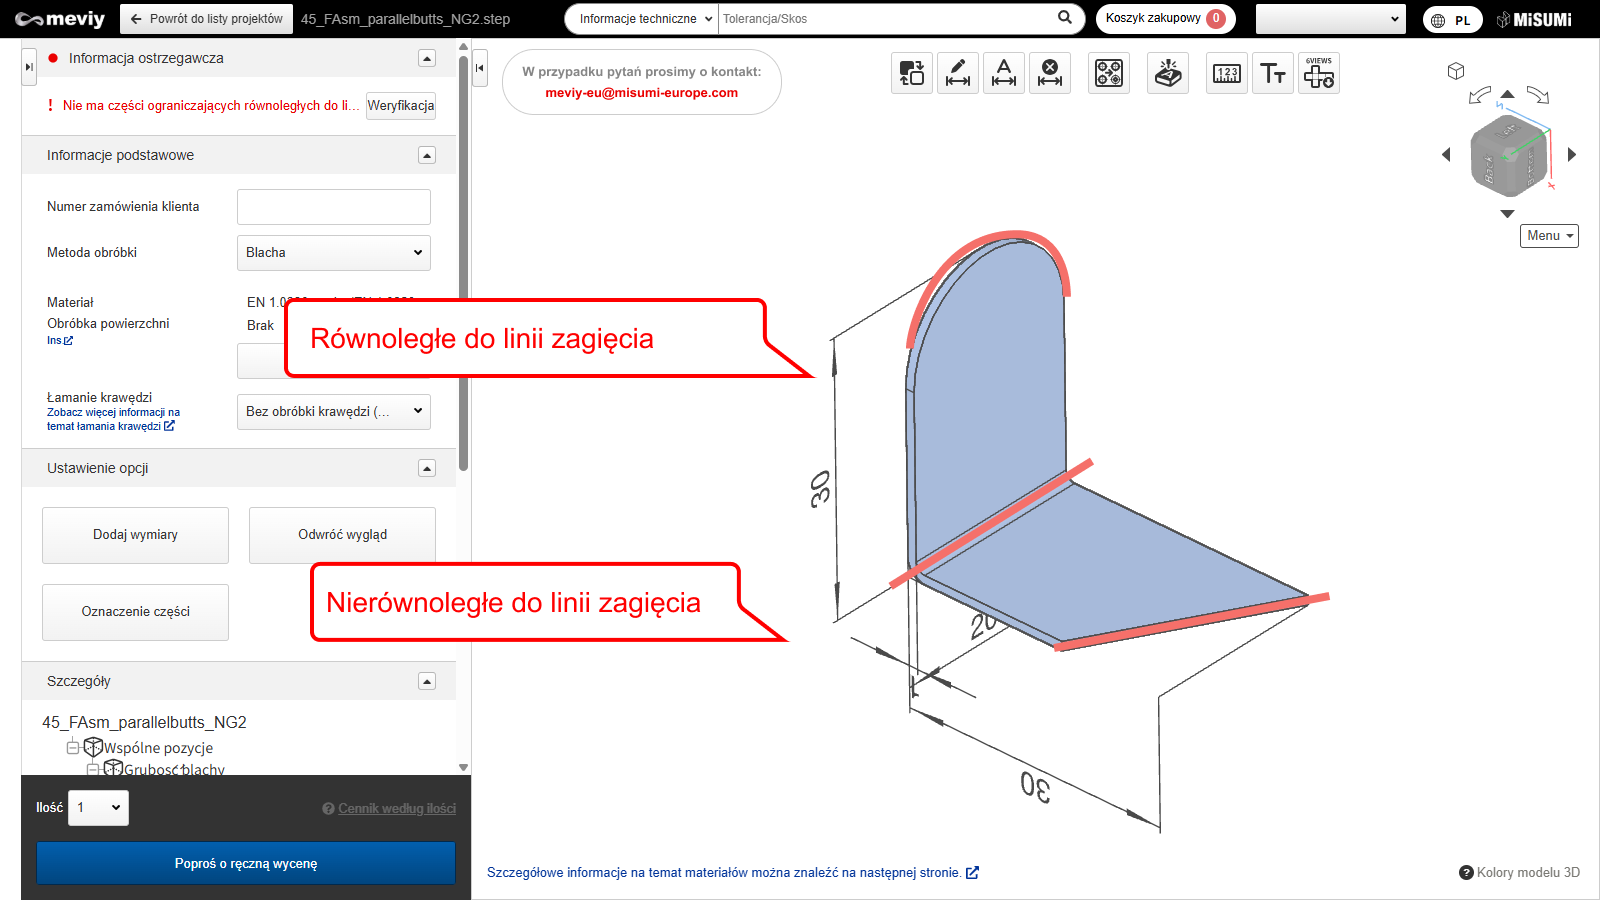Open the Ilość quantity dropdown

click(98, 808)
